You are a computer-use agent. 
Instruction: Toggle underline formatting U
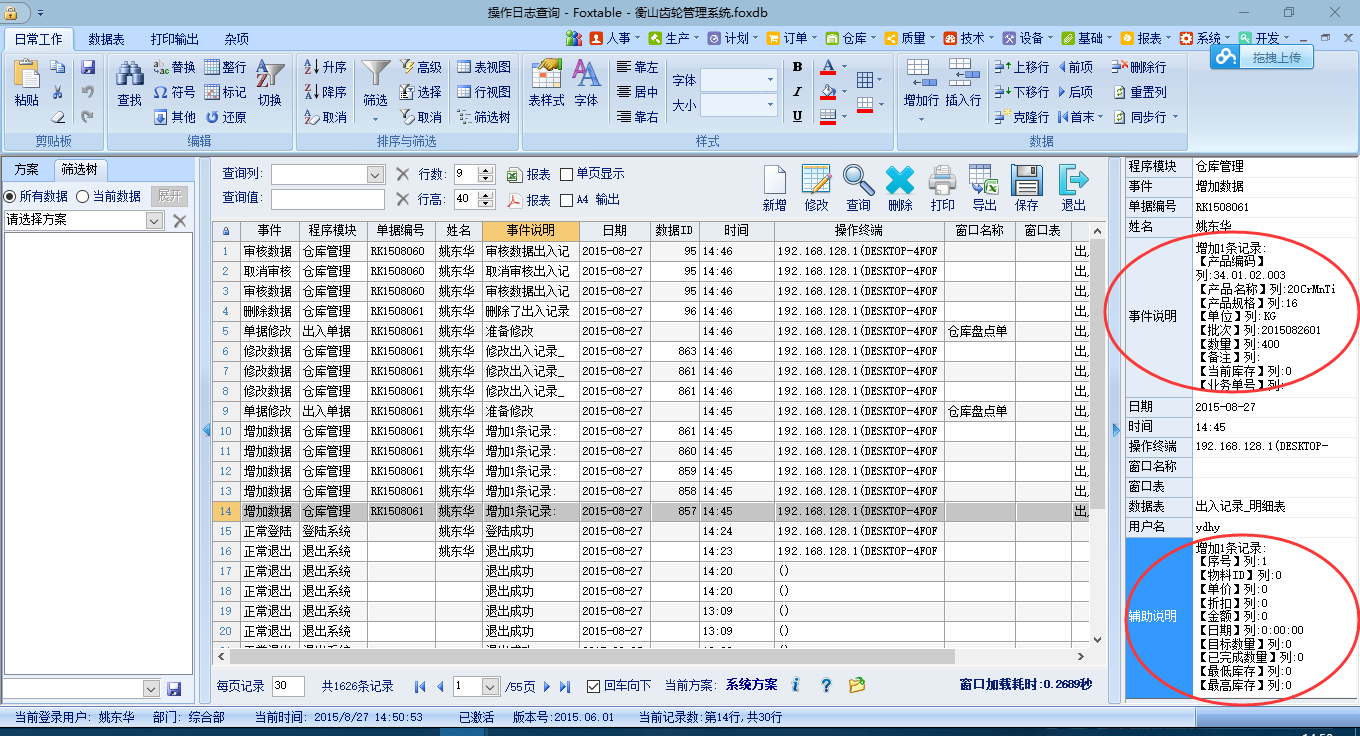click(797, 116)
